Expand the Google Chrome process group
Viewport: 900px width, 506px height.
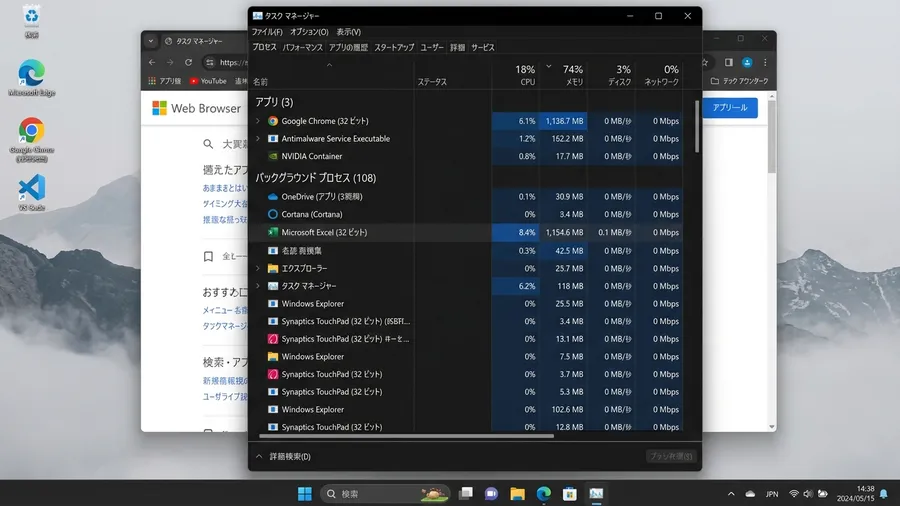258,121
